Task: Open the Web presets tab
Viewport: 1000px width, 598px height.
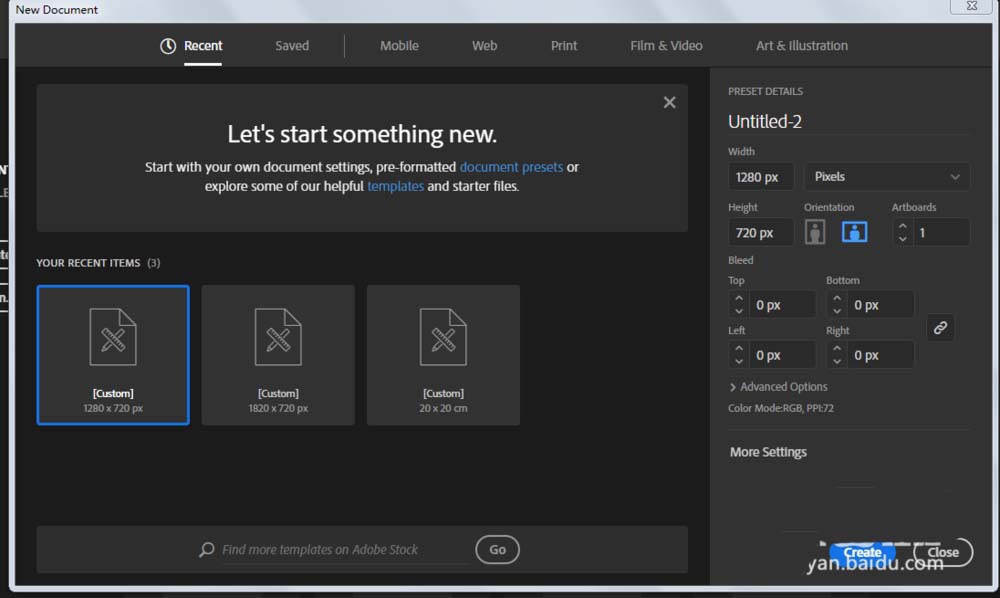Action: 485,46
